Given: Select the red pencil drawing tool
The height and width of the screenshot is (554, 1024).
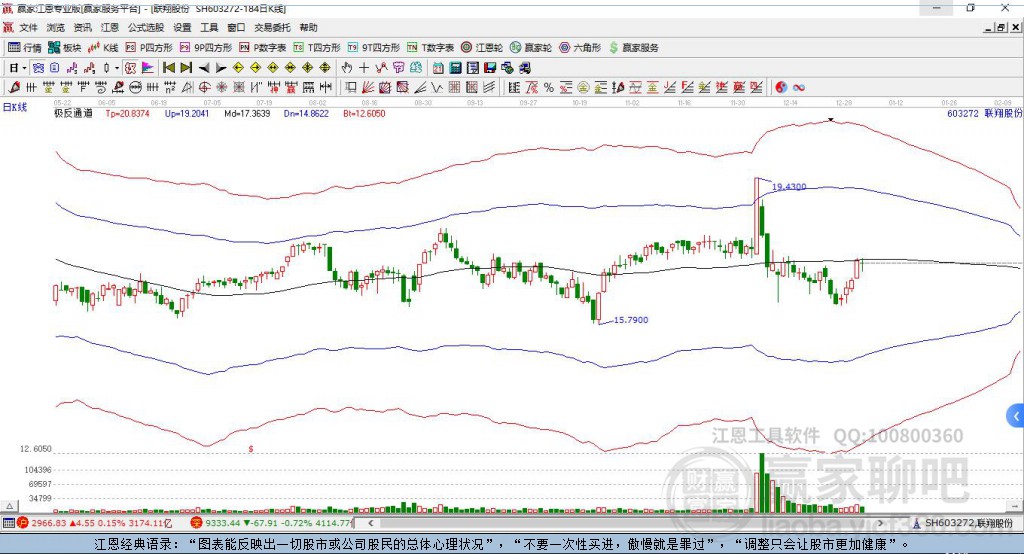Looking at the screenshot, I should coord(14,87).
